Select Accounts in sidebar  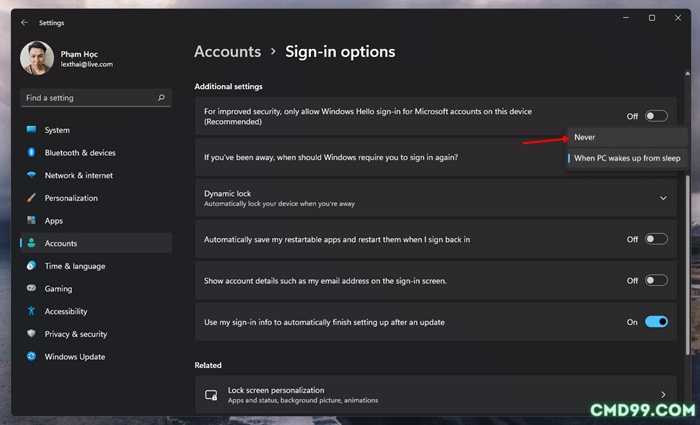coord(96,243)
